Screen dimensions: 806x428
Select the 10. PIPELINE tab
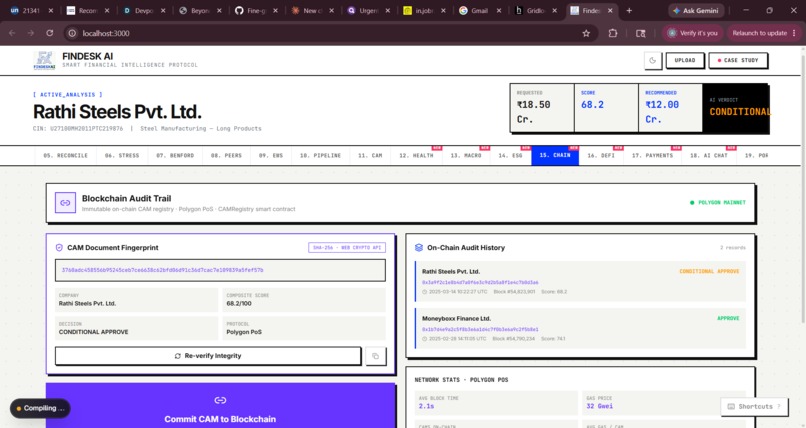[320, 155]
